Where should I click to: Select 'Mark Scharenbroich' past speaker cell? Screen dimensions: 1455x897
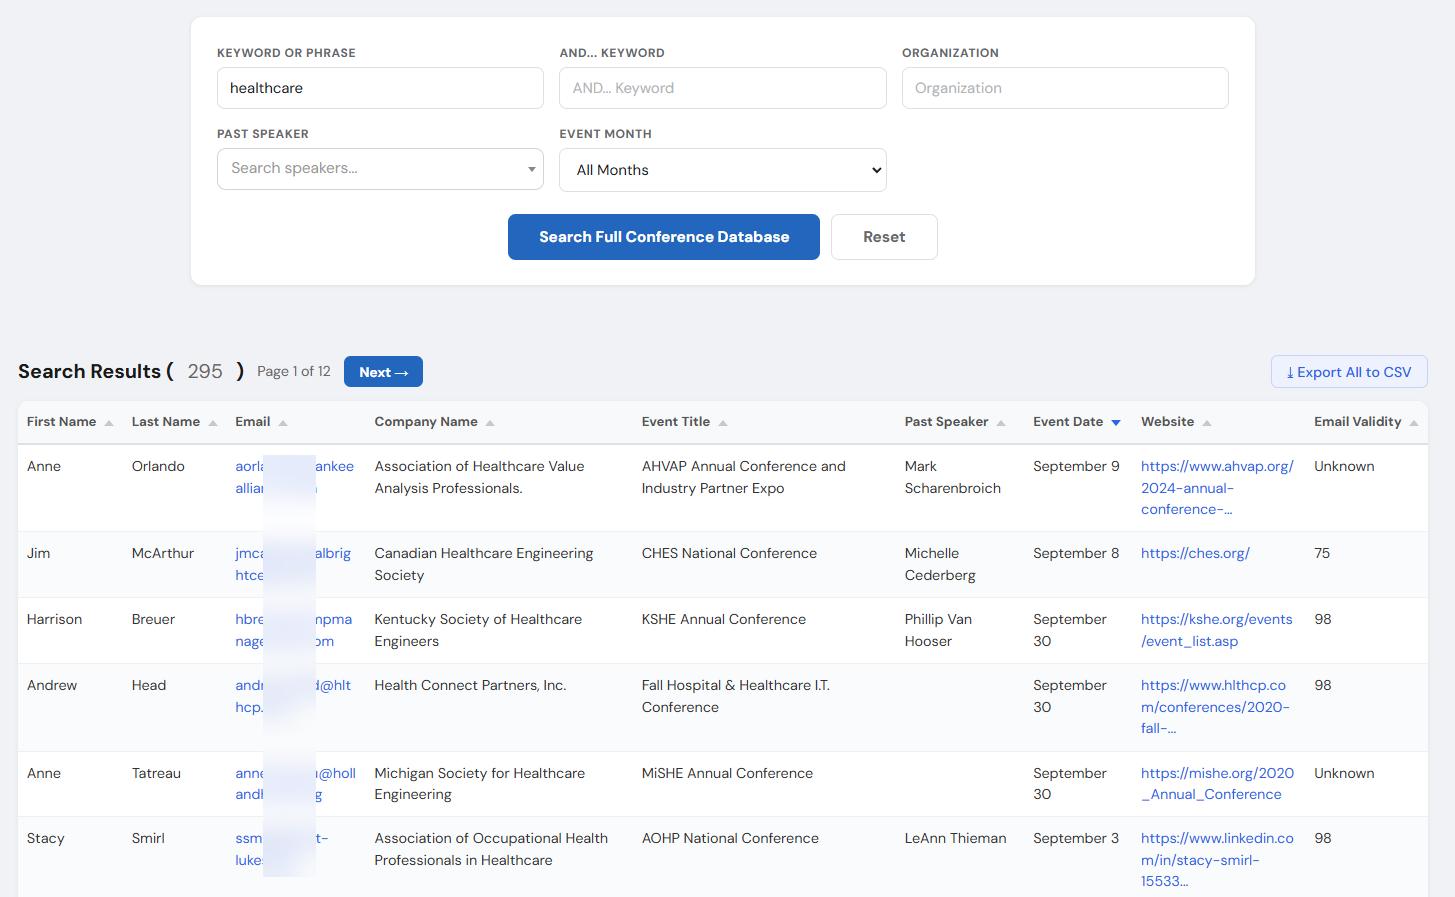click(x=953, y=477)
